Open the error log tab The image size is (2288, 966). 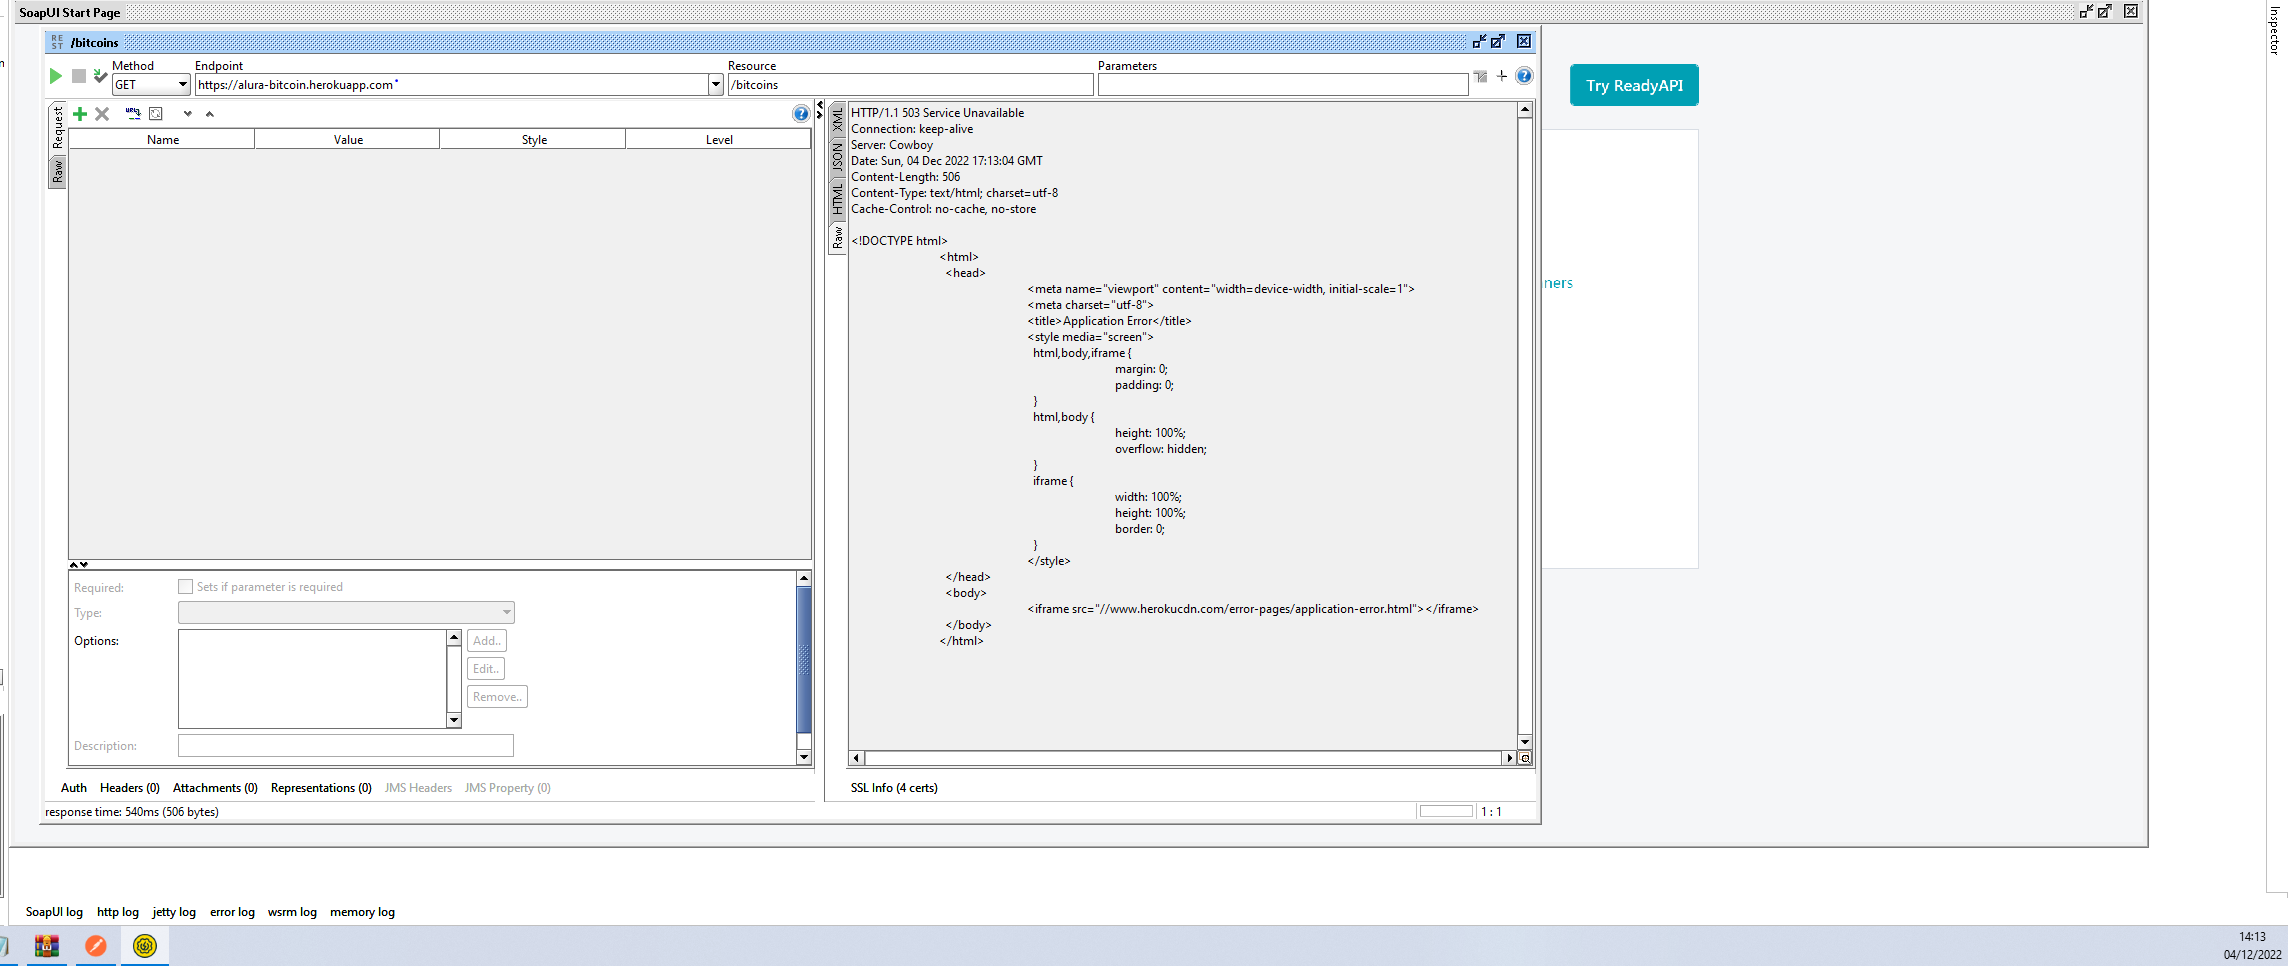coord(232,912)
